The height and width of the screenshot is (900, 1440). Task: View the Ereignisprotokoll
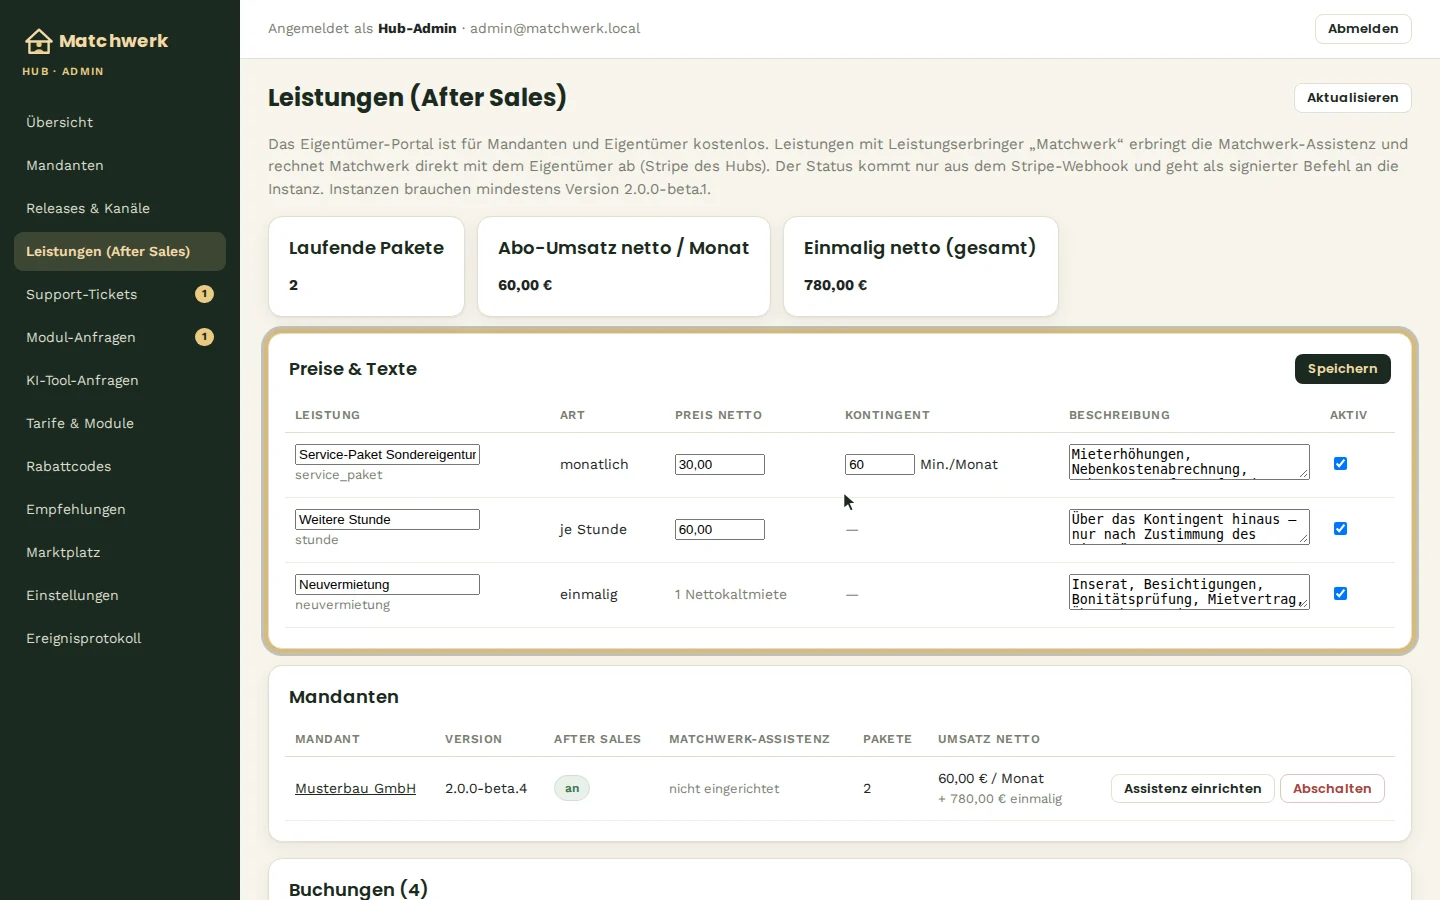pos(120,638)
